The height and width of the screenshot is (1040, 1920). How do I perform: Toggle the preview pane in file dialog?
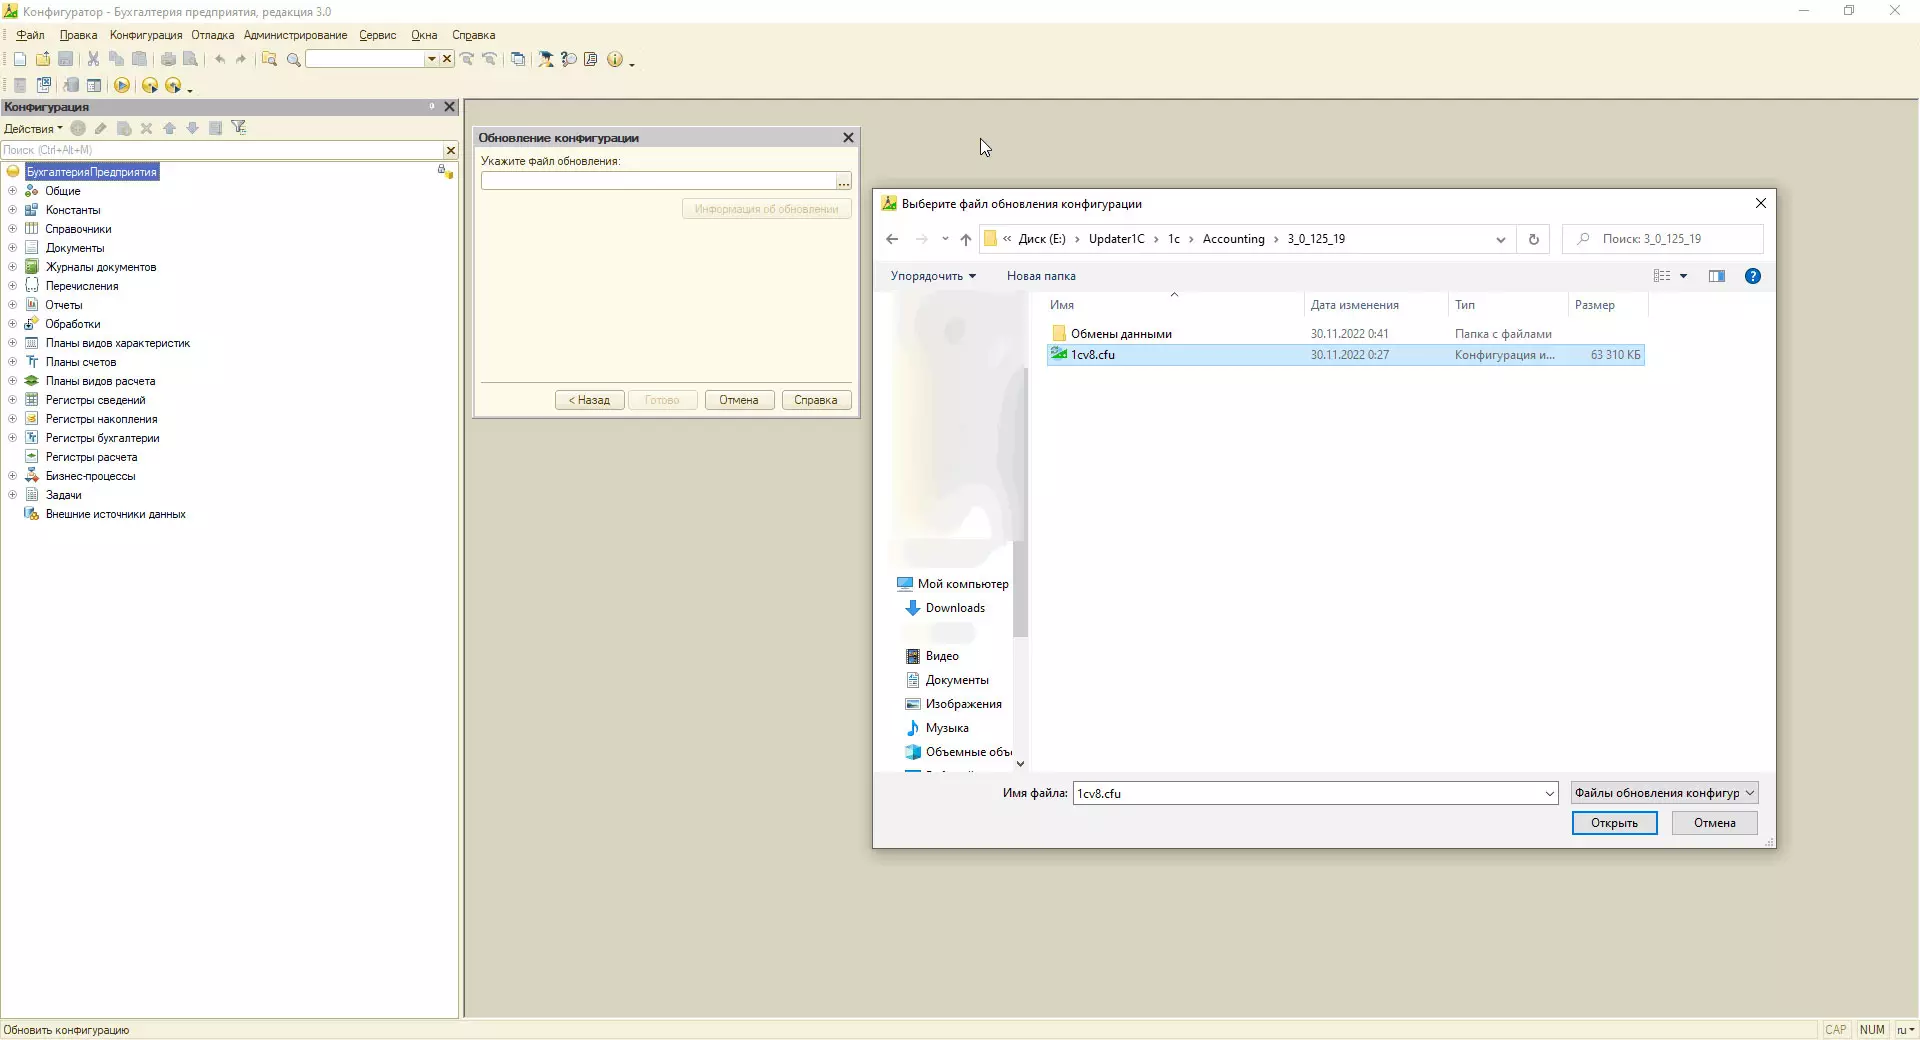pos(1717,276)
